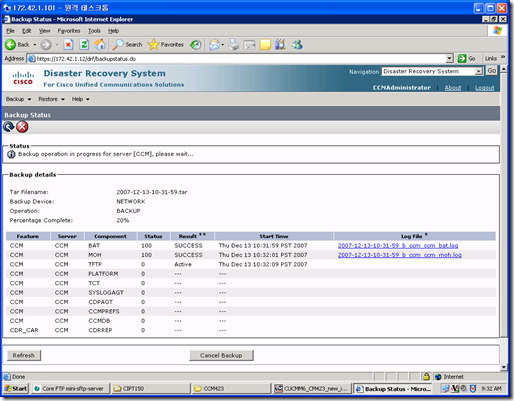Click the Refresh button at the bottom
The width and height of the screenshot is (514, 401).
coord(24,355)
